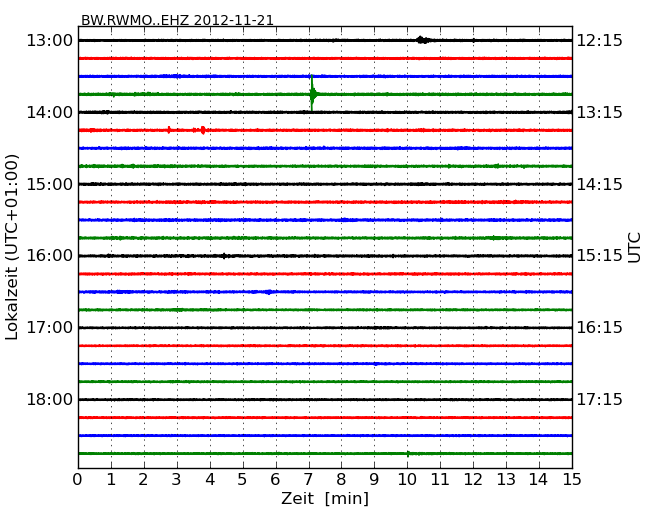Click the 12 tick label on the minute axis
This screenshot has width=650, height=520.
pyautogui.click(x=473, y=480)
